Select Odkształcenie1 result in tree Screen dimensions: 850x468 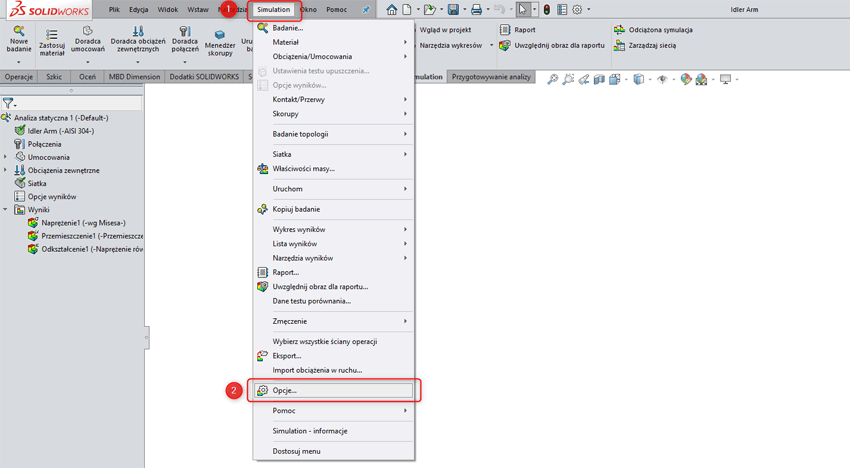pyautogui.click(x=86, y=249)
